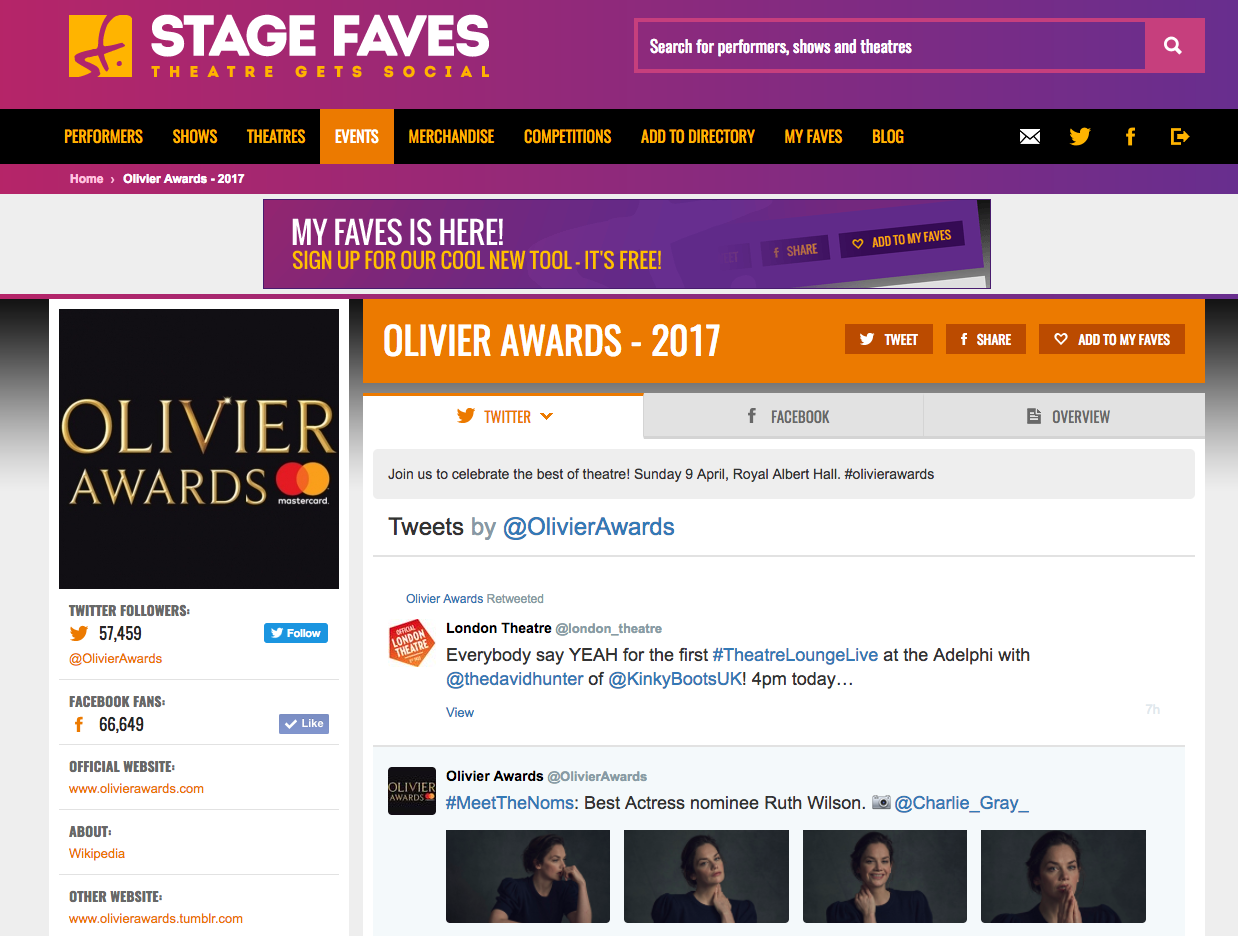Open second Ruth Wilson photo thumbnail
Screen dimensions: 1238x936
click(706, 876)
